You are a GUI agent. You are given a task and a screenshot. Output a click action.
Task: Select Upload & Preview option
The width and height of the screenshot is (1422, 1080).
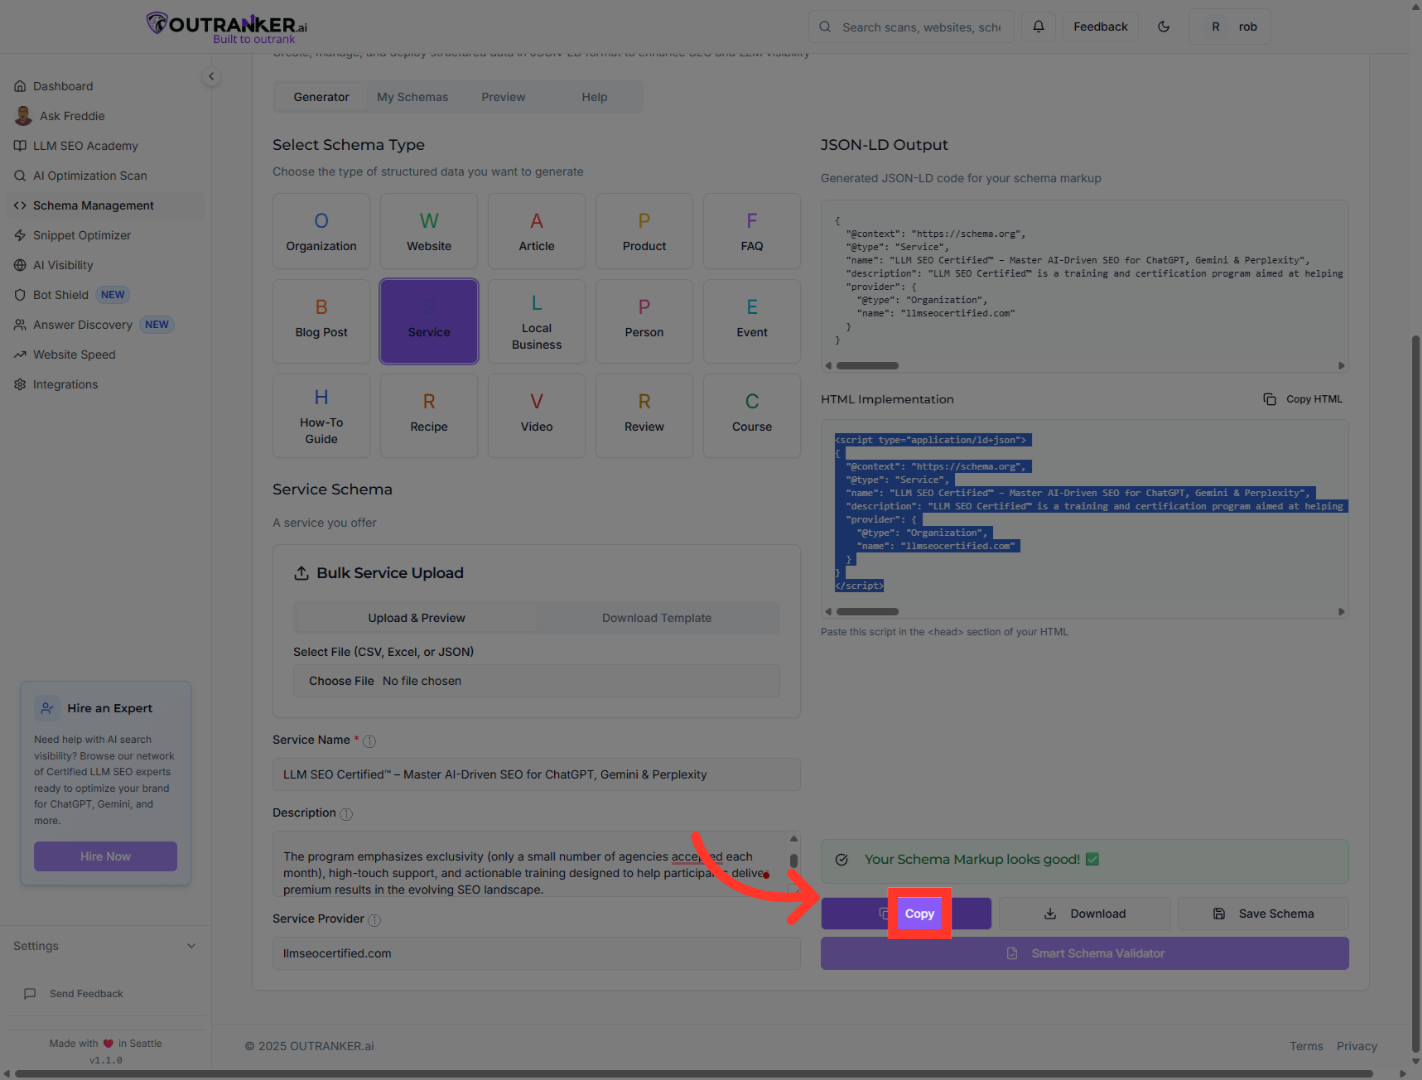[416, 618]
